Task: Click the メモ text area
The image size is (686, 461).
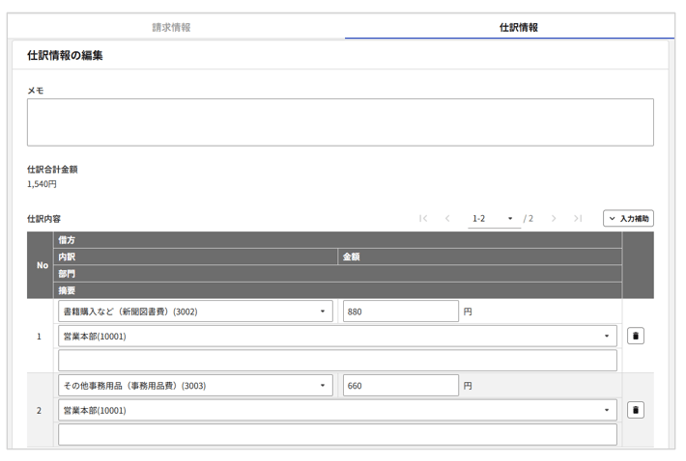Action: (x=340, y=122)
